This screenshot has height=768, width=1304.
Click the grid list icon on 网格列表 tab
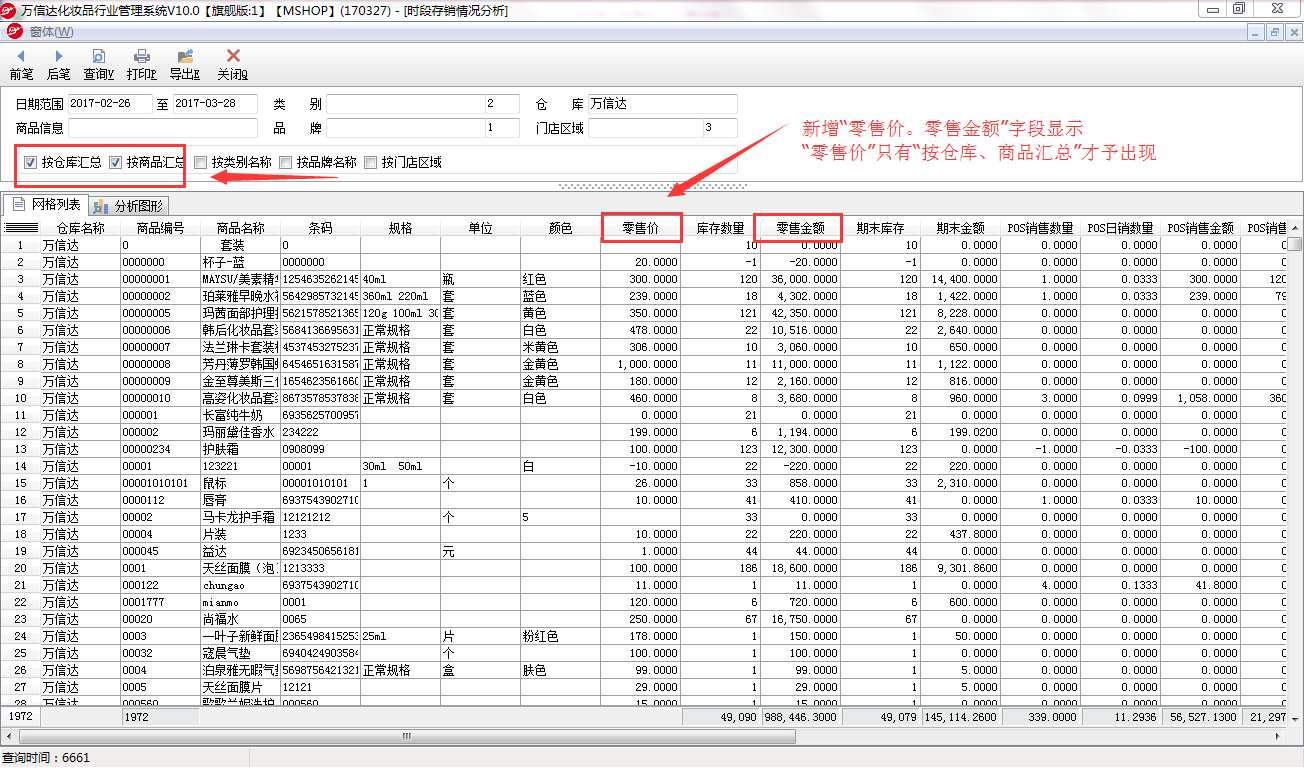[21, 205]
